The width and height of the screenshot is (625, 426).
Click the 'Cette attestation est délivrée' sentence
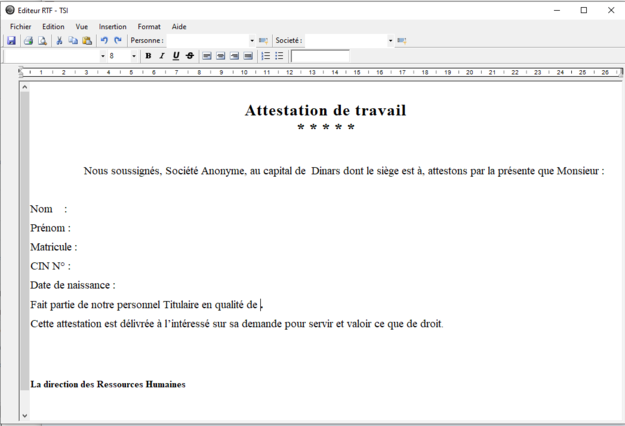(237, 324)
